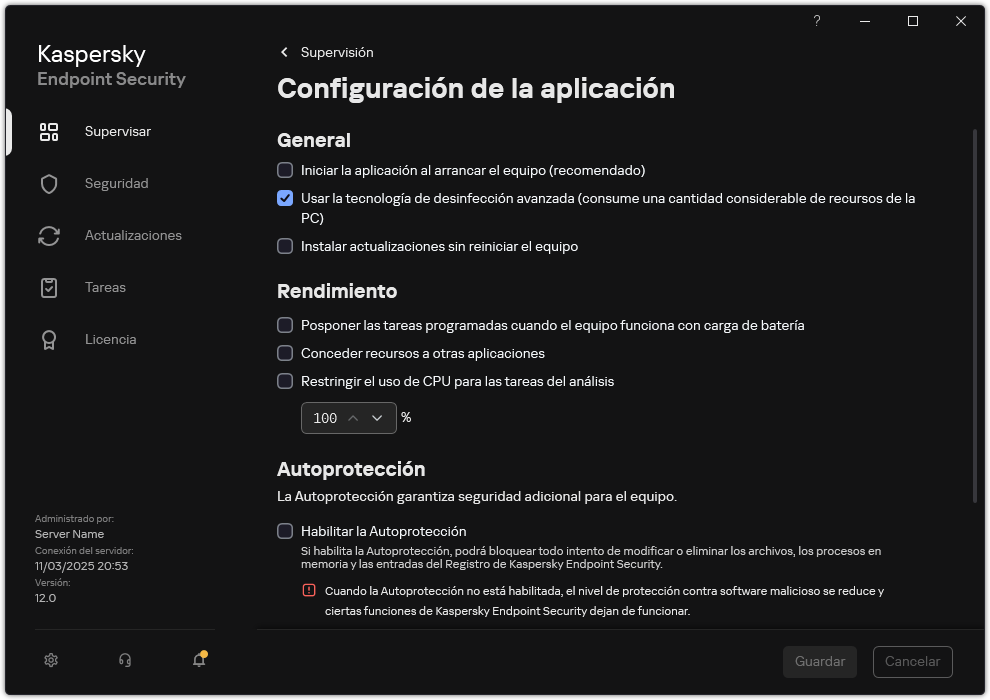Click the Kaspersky Endpoint Security logo
The image size is (990, 700).
[x=110, y=65]
